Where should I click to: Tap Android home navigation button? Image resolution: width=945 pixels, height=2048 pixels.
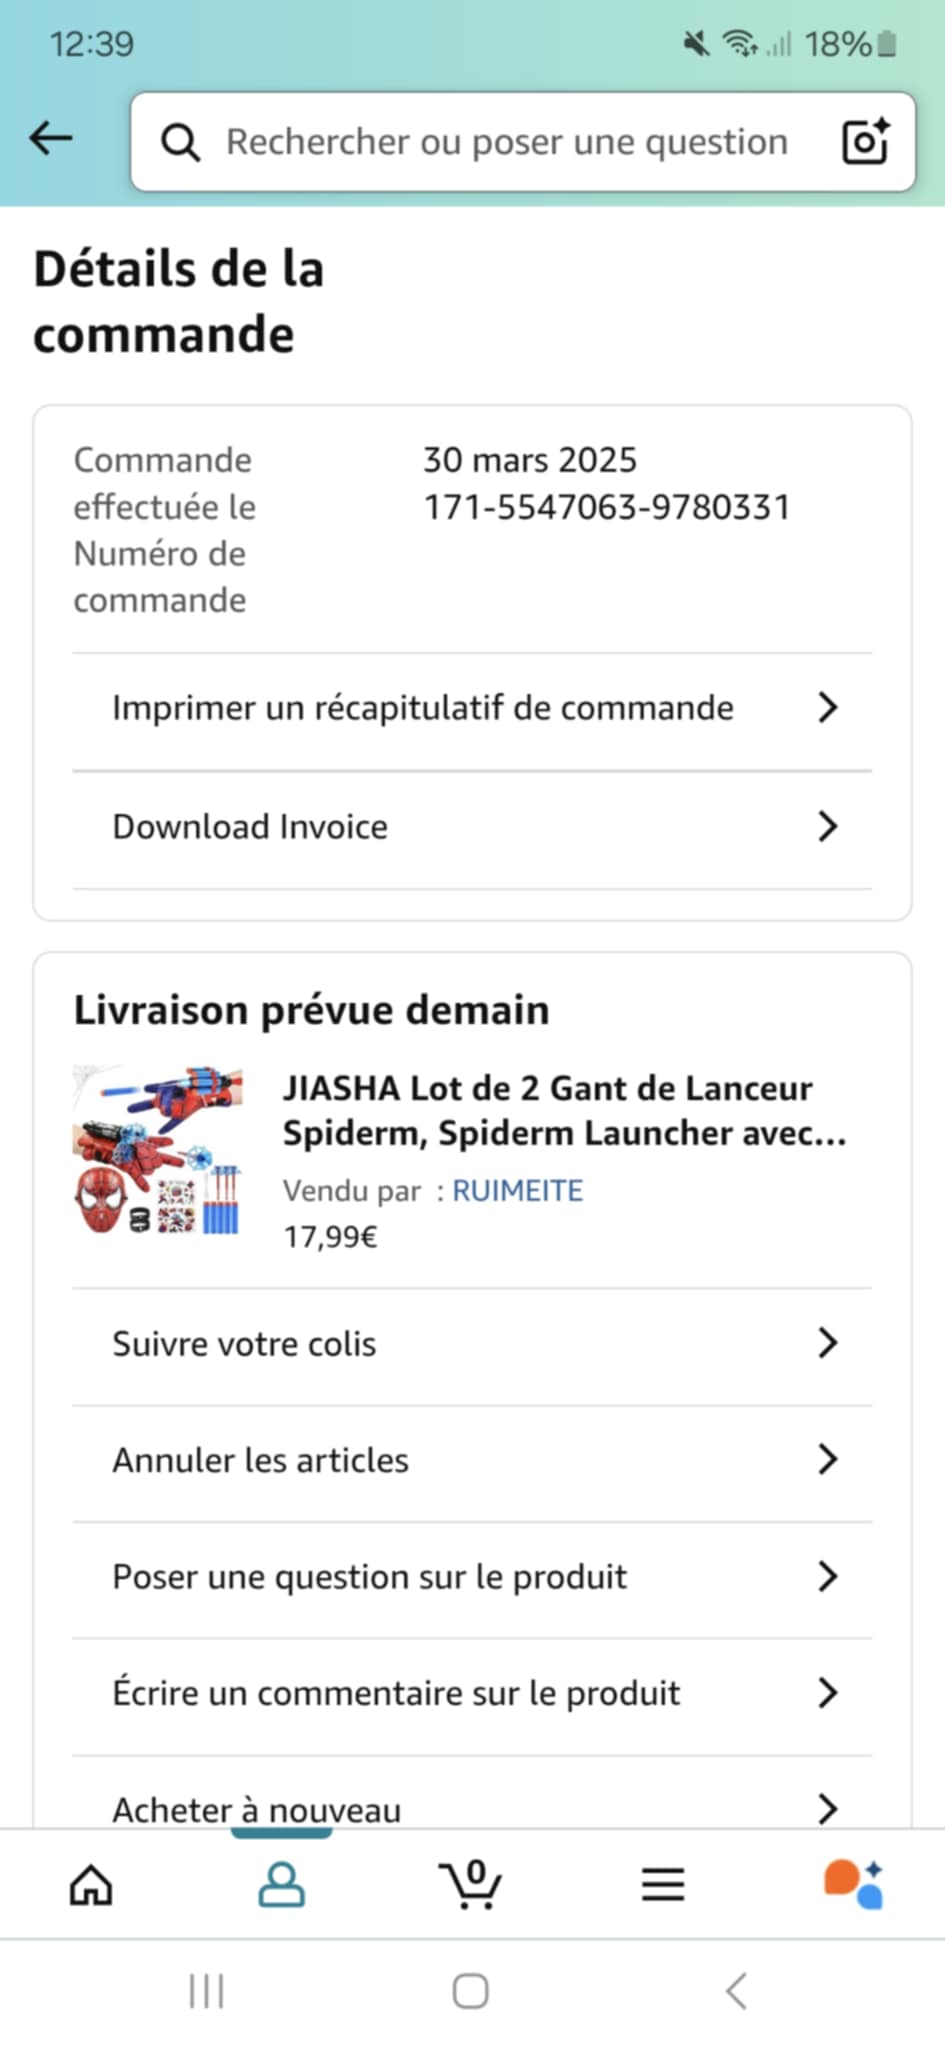[x=471, y=1991]
